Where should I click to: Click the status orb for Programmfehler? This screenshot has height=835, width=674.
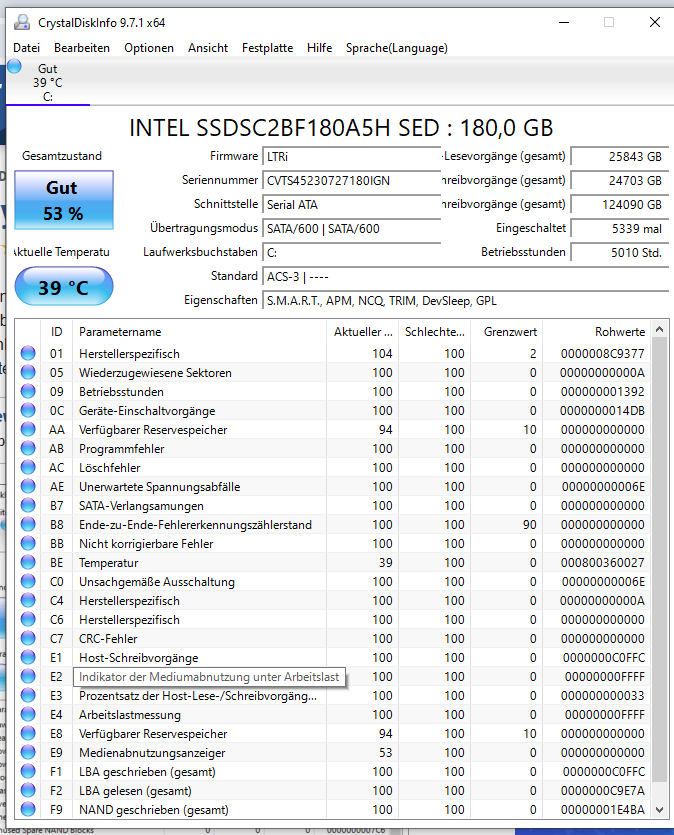tap(28, 448)
